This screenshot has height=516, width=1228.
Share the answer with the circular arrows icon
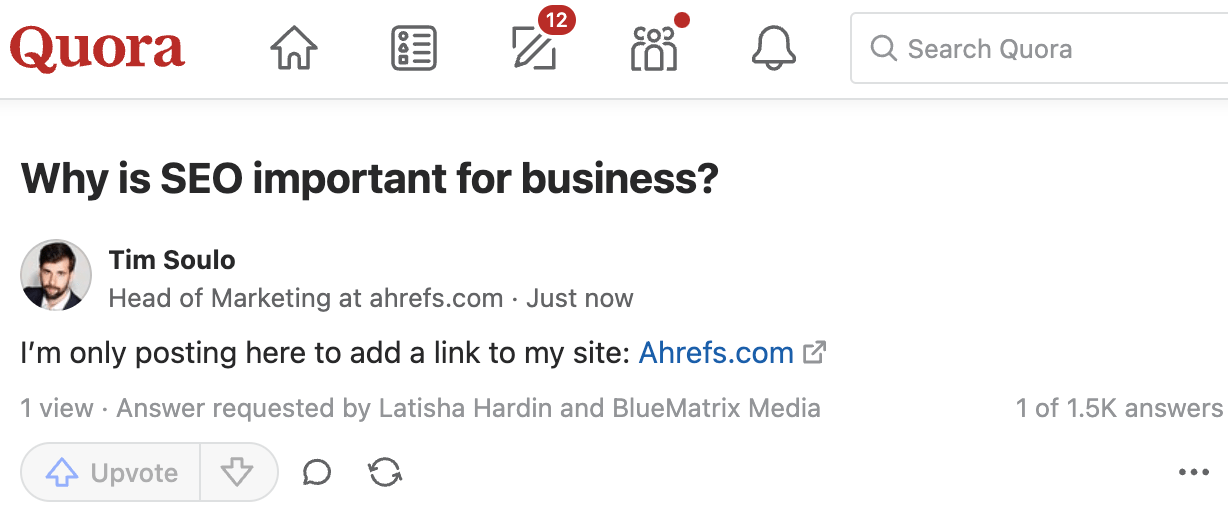point(385,472)
